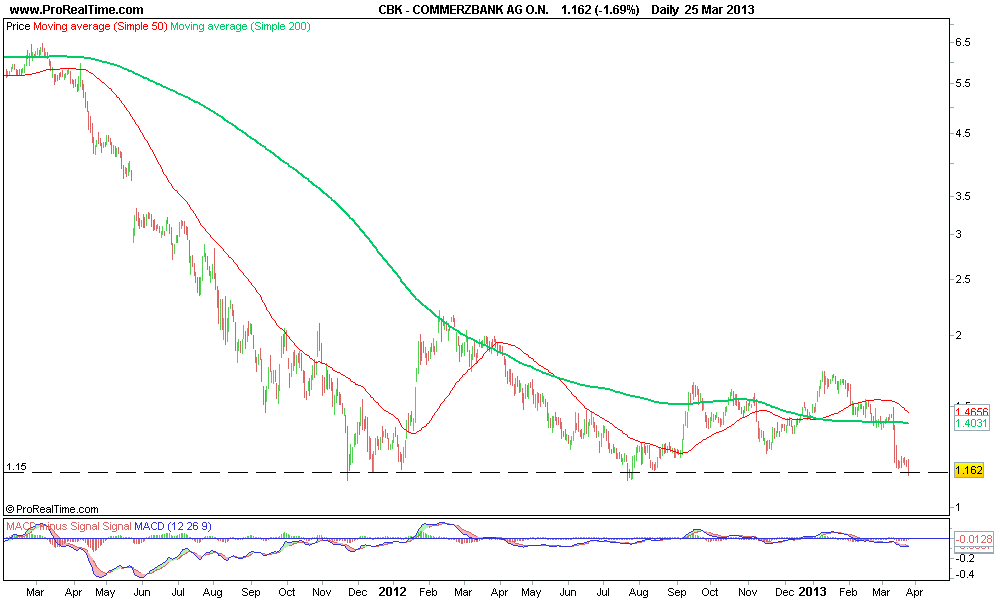
Task: Select the CBK - COMMERZBANK AG O.N. title
Action: [x=463, y=10]
